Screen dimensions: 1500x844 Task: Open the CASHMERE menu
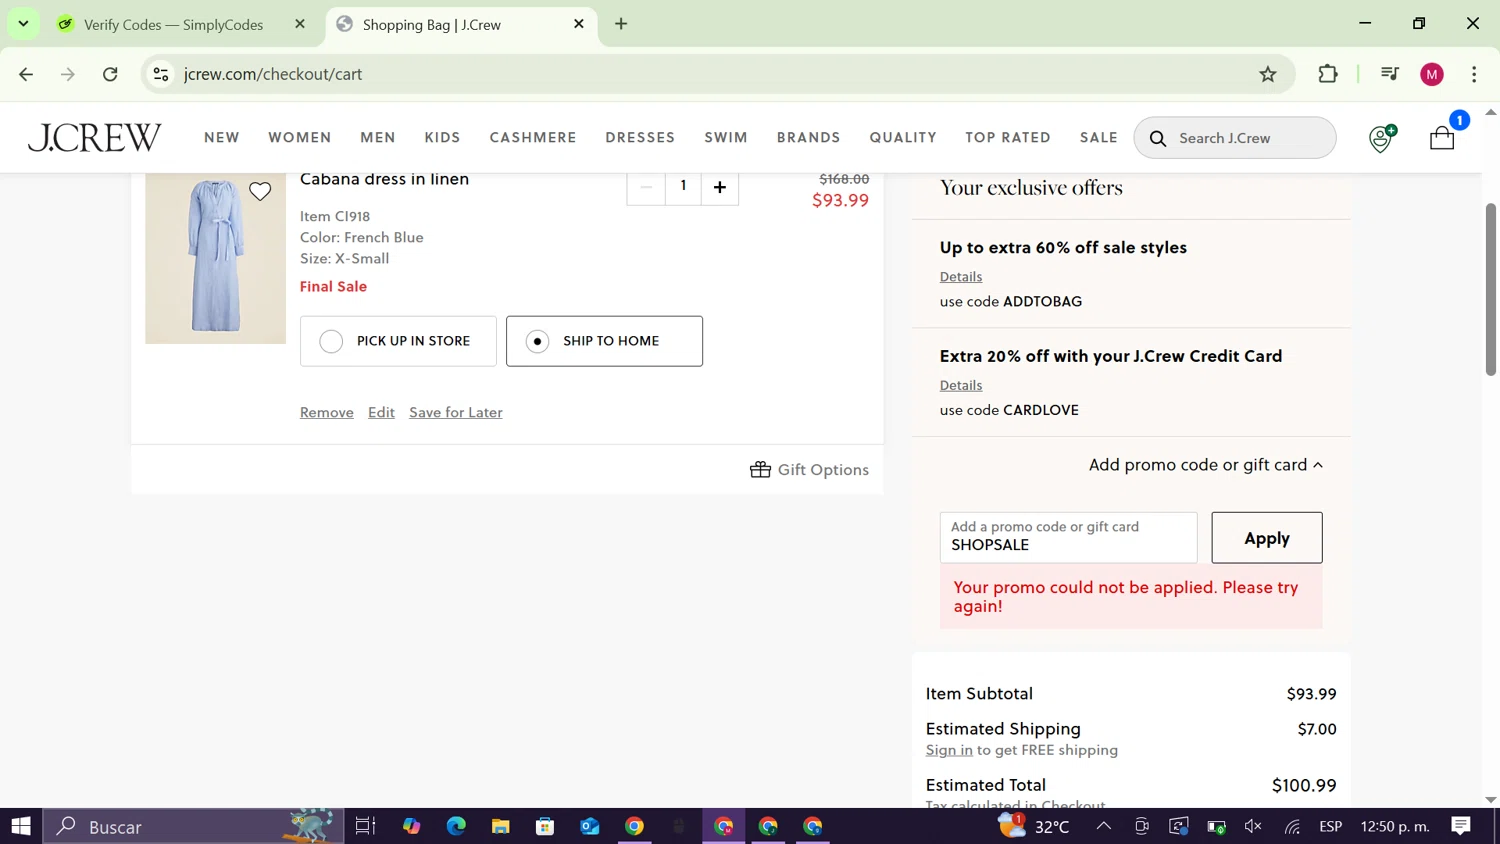(x=533, y=138)
